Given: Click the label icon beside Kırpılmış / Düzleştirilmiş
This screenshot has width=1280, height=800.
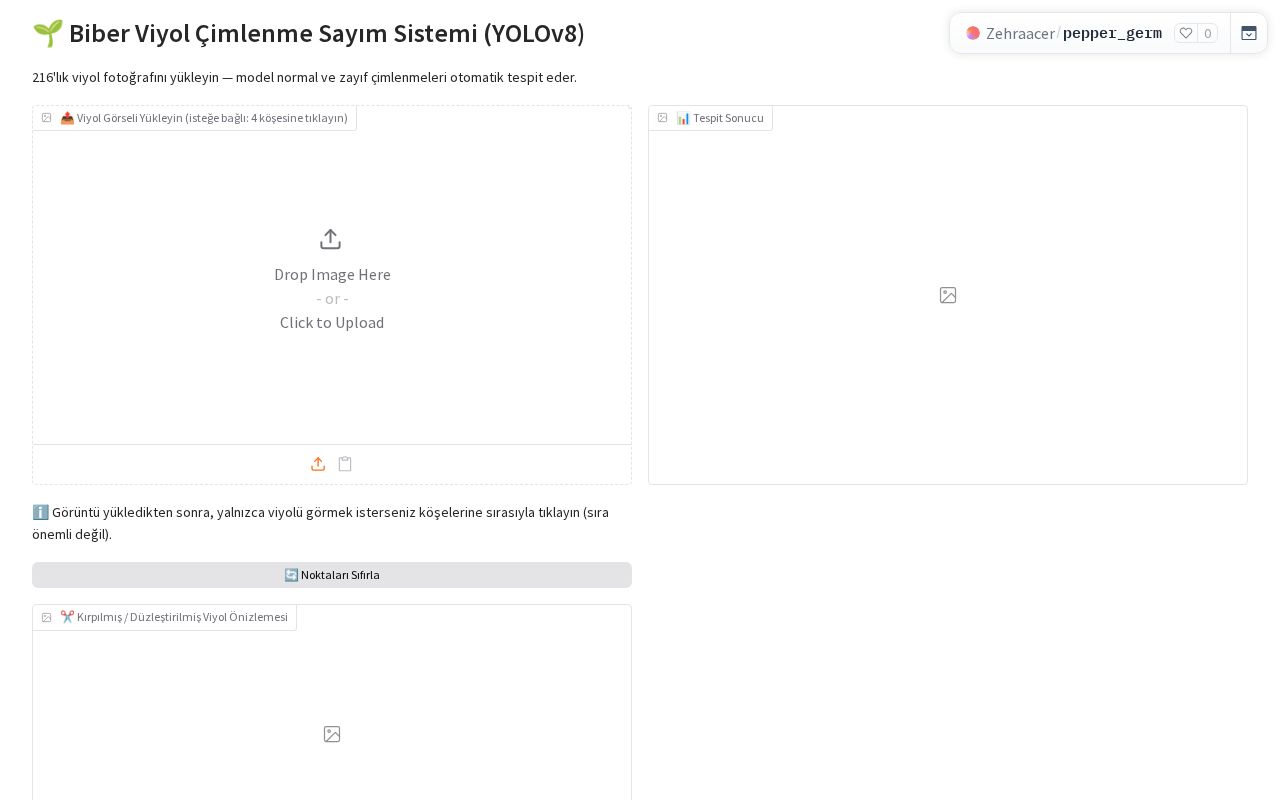Looking at the screenshot, I should click(x=46, y=617).
